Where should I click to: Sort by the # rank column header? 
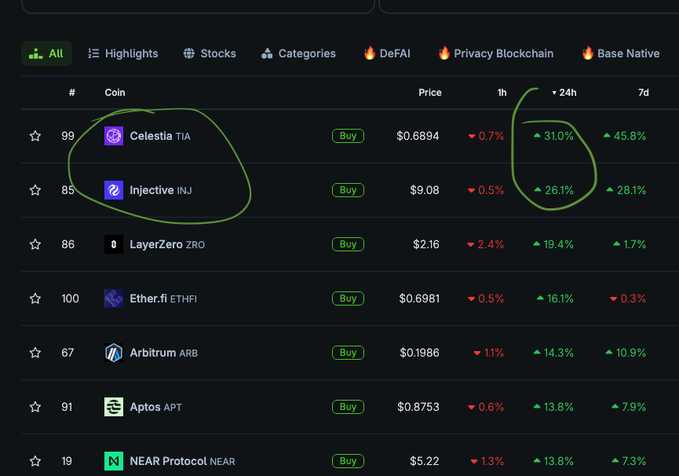[x=72, y=93]
